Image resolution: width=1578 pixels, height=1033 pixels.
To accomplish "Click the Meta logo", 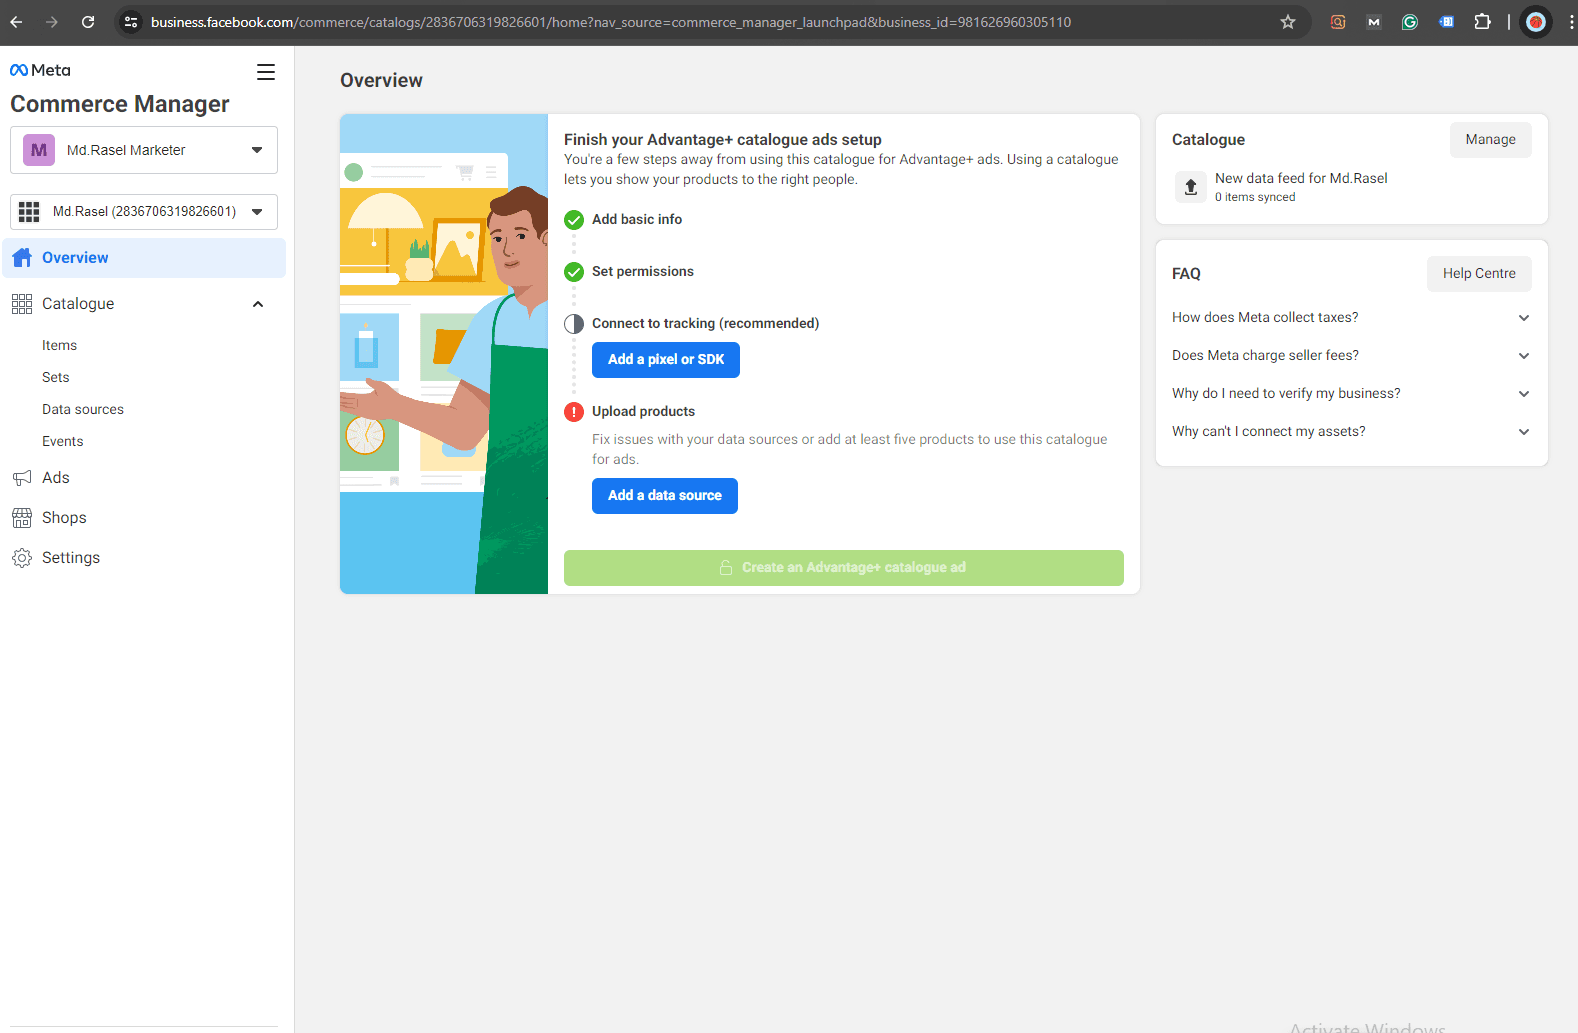I will coord(40,70).
